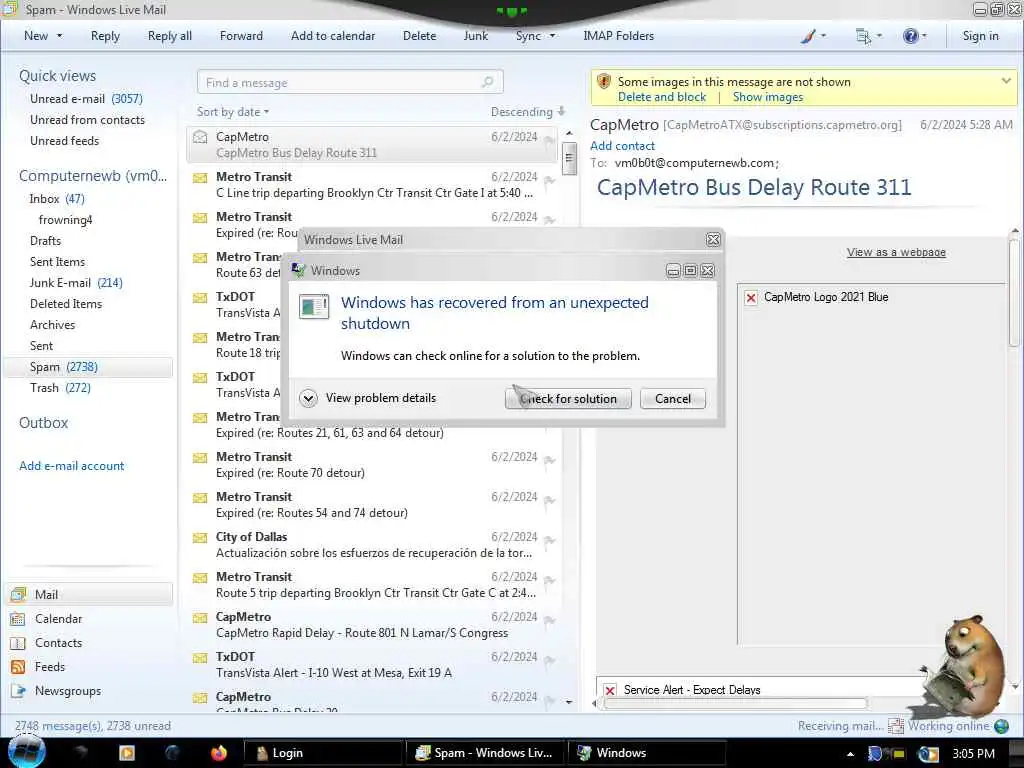Close the Windows Live Mail dialog

point(713,240)
